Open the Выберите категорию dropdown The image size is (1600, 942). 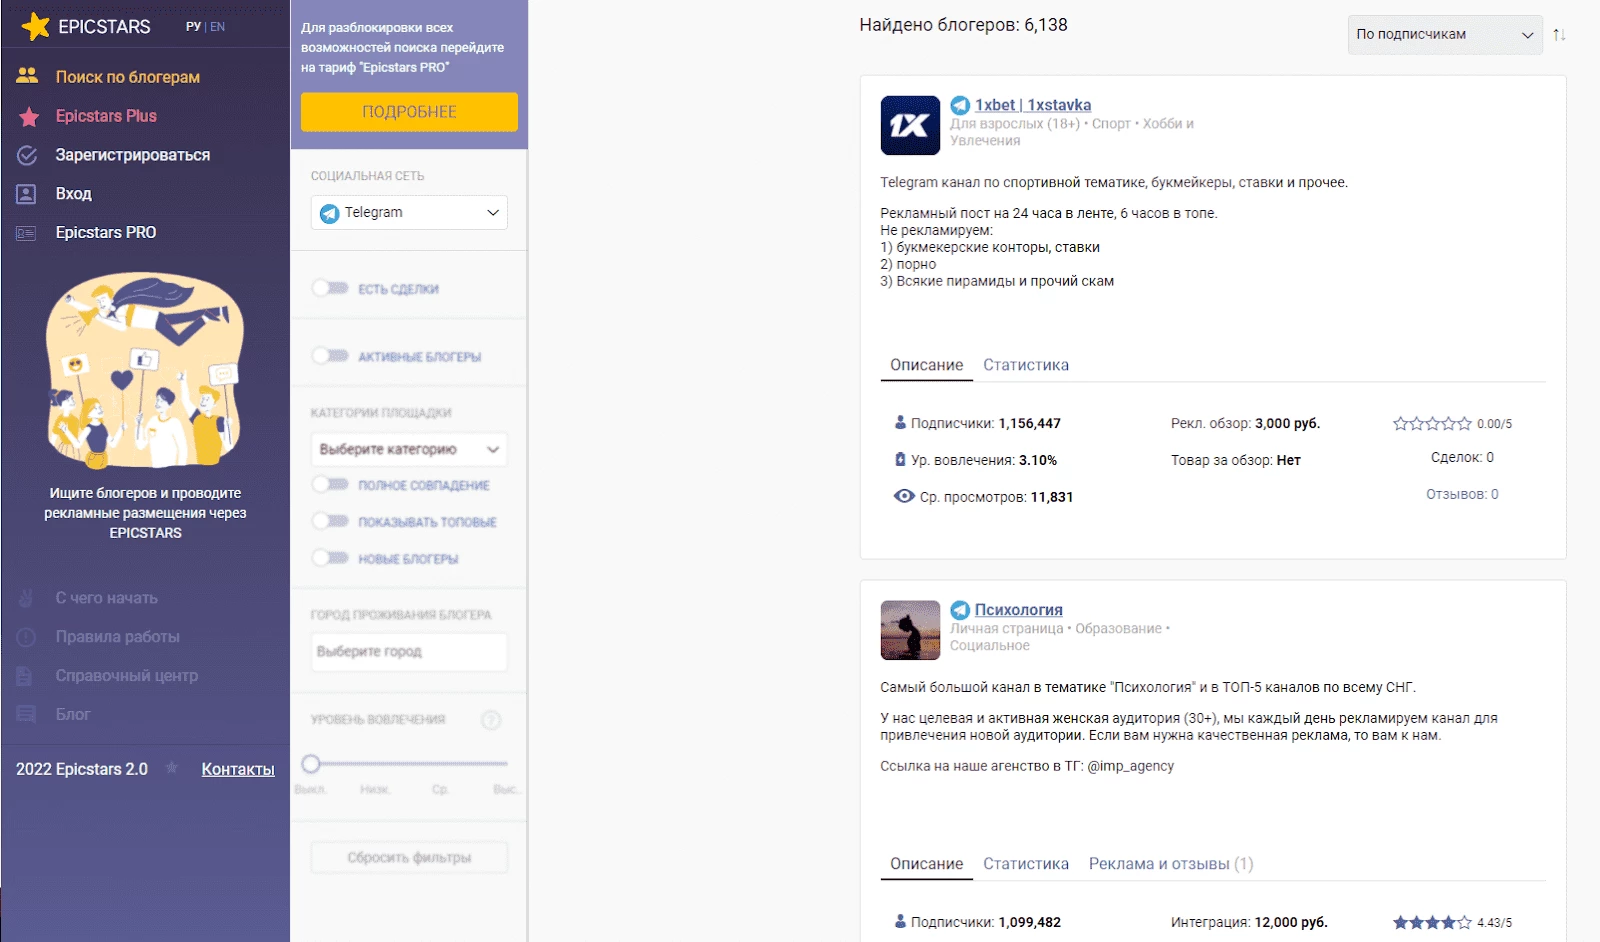click(x=409, y=449)
